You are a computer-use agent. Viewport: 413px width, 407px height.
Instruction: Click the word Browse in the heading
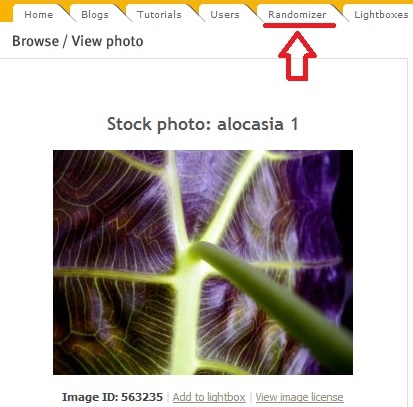pos(35,41)
